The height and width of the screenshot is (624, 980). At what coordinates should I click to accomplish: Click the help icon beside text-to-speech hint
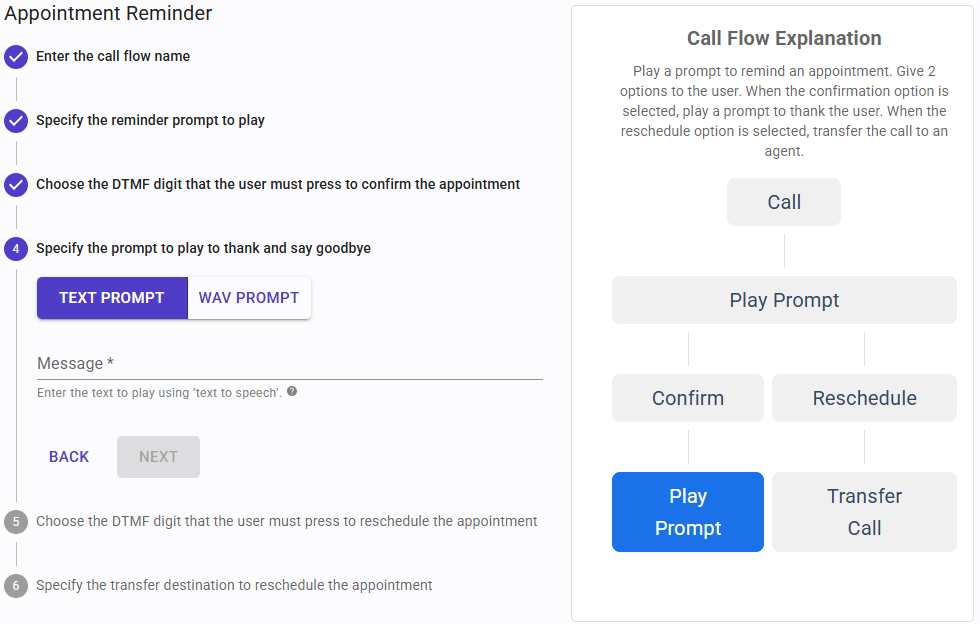[291, 392]
